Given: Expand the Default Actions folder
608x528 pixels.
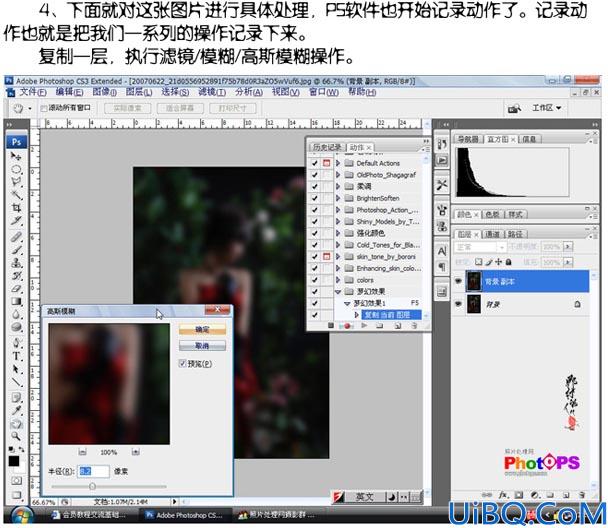Looking at the screenshot, I should click(338, 163).
